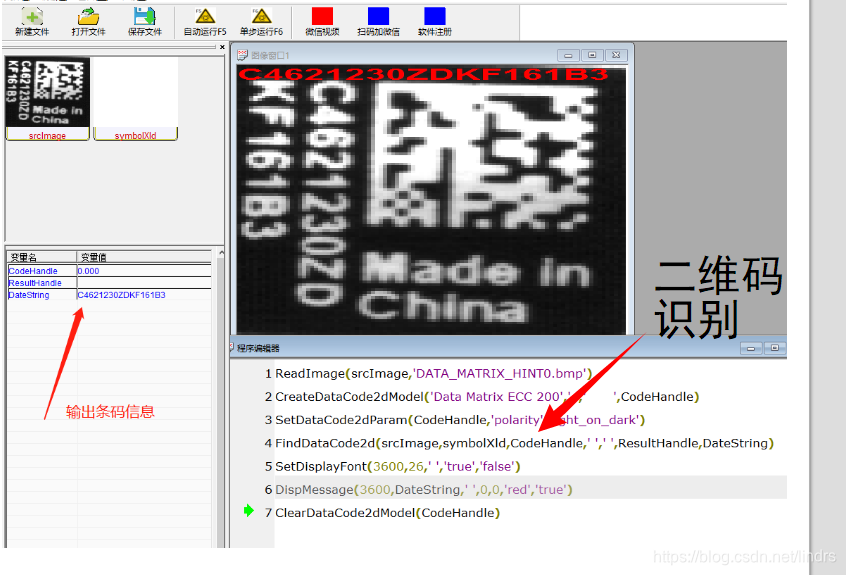Maximize the 图像窗口1 image window
This screenshot has width=846, height=575.
592,55
